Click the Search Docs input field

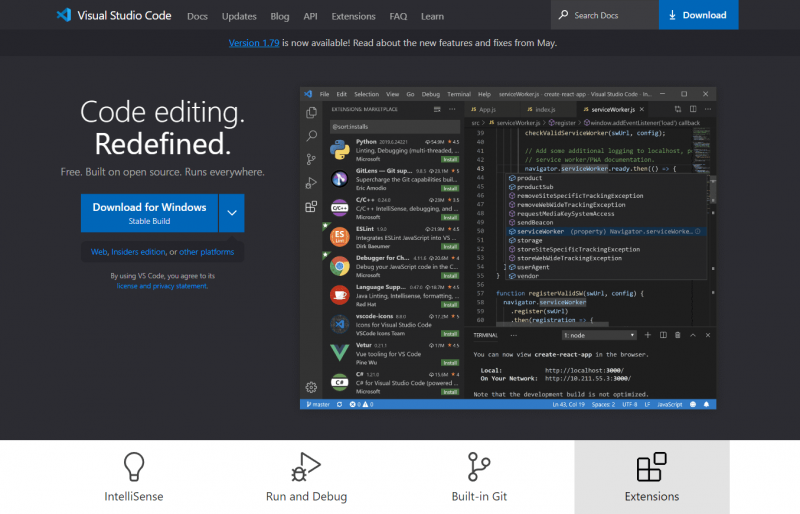coord(605,15)
